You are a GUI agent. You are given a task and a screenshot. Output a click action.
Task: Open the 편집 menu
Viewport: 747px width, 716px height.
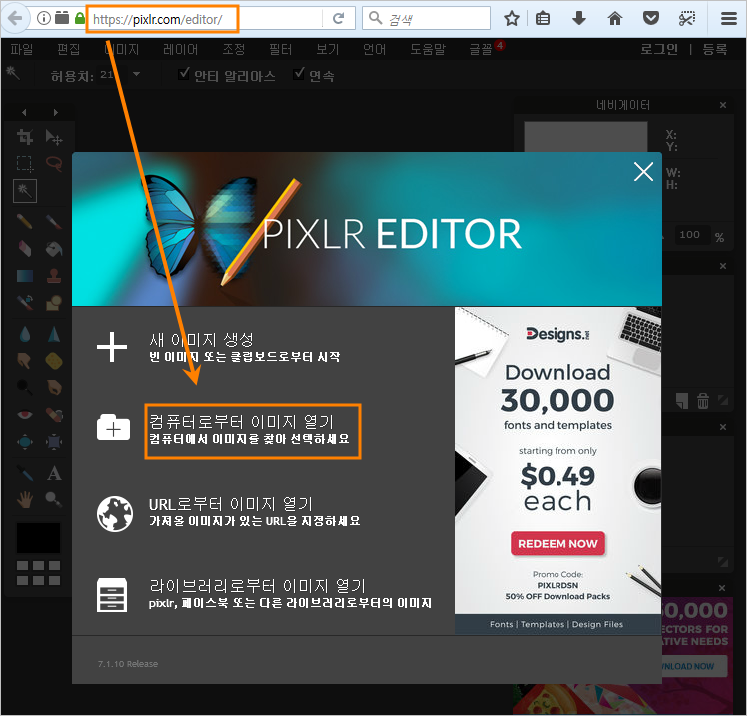pos(68,49)
